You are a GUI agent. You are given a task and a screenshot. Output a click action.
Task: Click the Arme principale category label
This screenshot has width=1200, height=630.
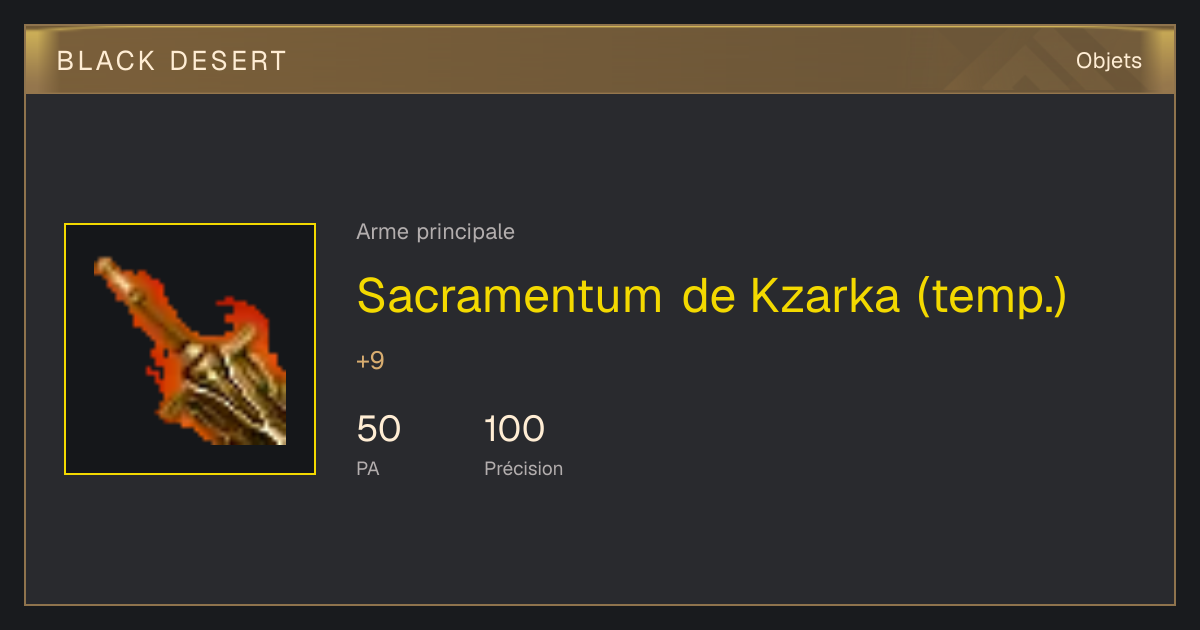(435, 232)
